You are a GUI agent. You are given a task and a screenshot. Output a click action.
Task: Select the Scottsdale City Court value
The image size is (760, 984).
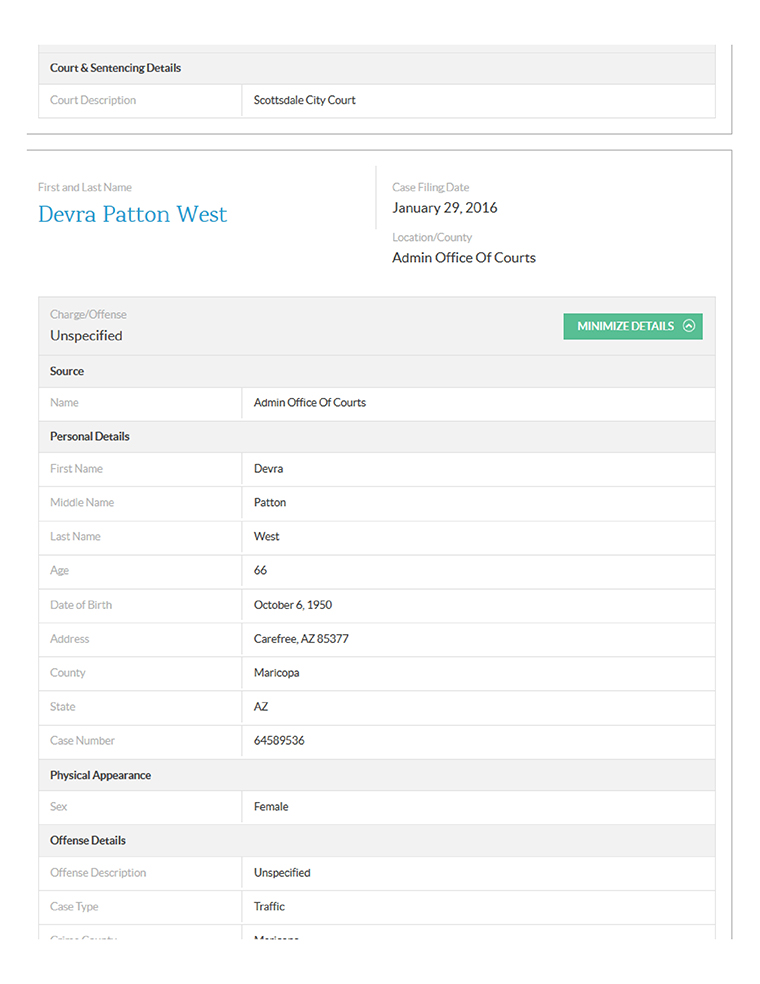[x=304, y=100]
